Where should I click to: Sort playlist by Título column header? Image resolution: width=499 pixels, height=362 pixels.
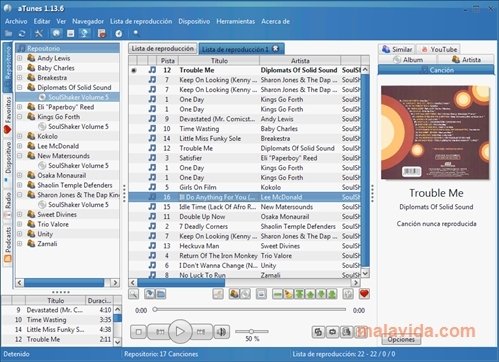tap(219, 61)
